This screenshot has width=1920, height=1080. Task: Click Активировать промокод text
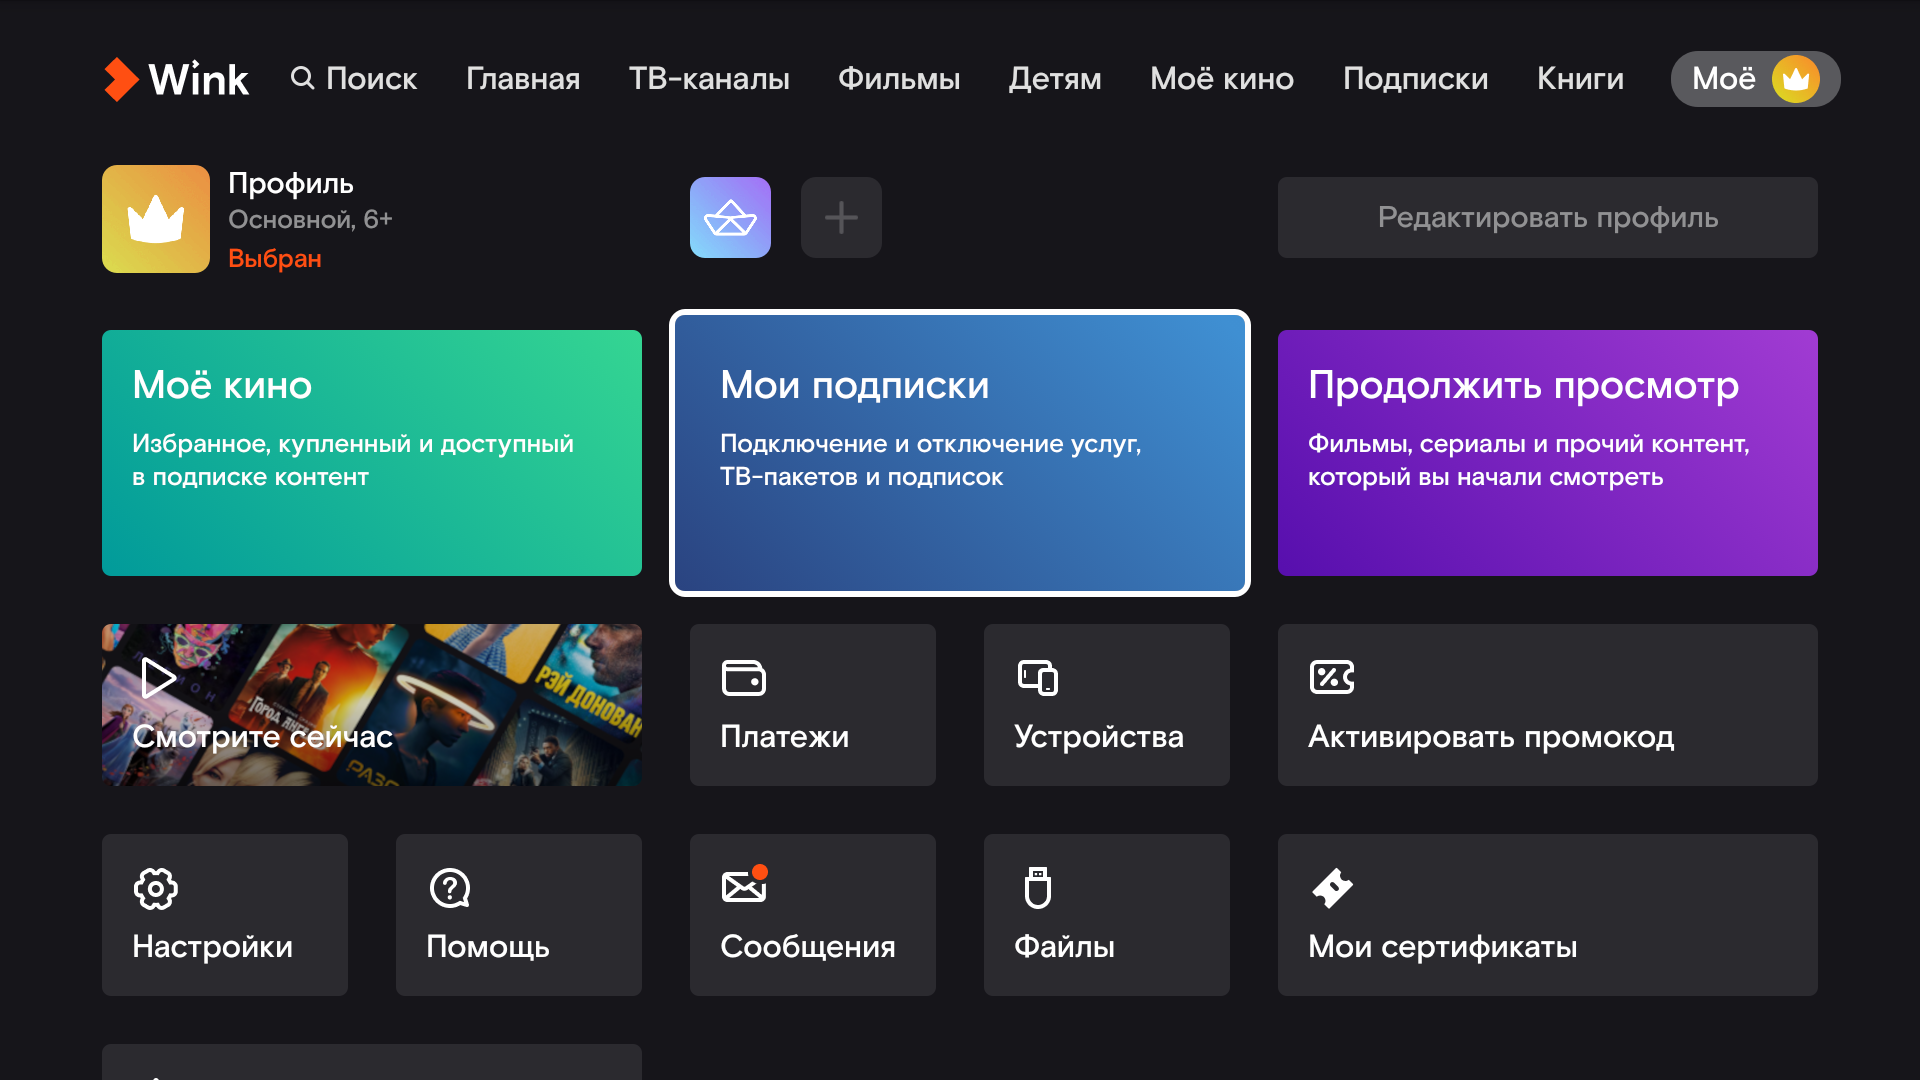tap(1491, 737)
